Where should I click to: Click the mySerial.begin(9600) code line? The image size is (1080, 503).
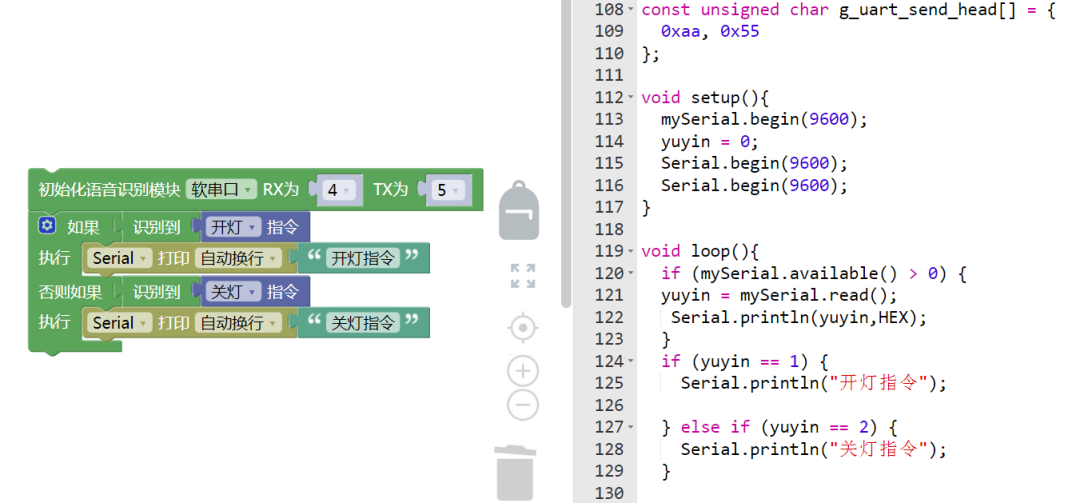point(765,119)
